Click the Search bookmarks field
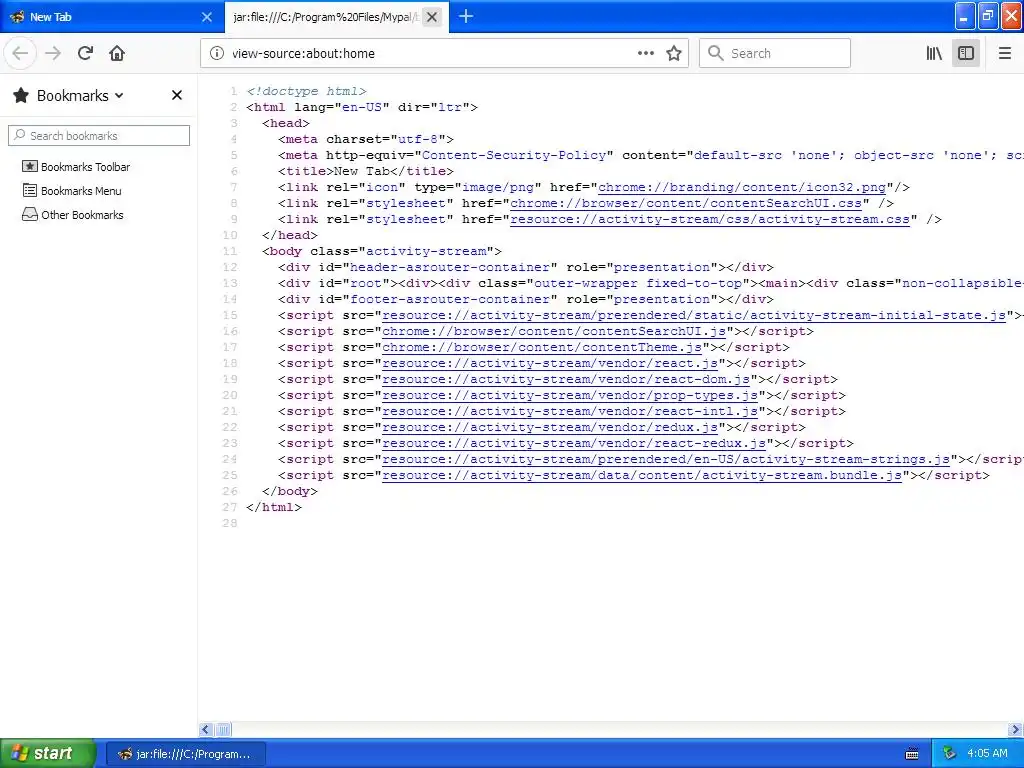This screenshot has height=768, width=1024. click(x=99, y=135)
